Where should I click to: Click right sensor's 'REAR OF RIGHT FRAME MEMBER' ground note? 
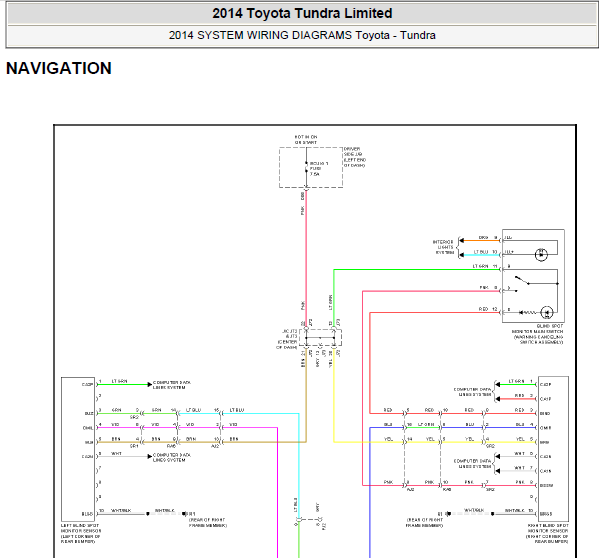tap(424, 522)
